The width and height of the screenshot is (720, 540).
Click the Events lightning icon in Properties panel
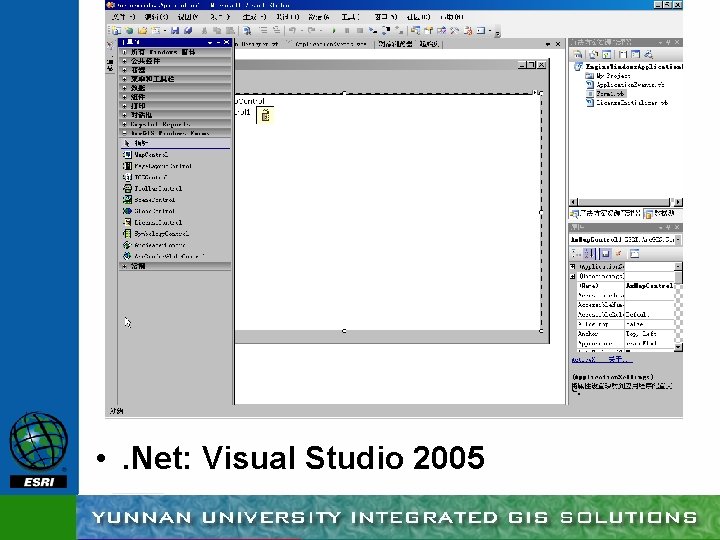(x=619, y=253)
